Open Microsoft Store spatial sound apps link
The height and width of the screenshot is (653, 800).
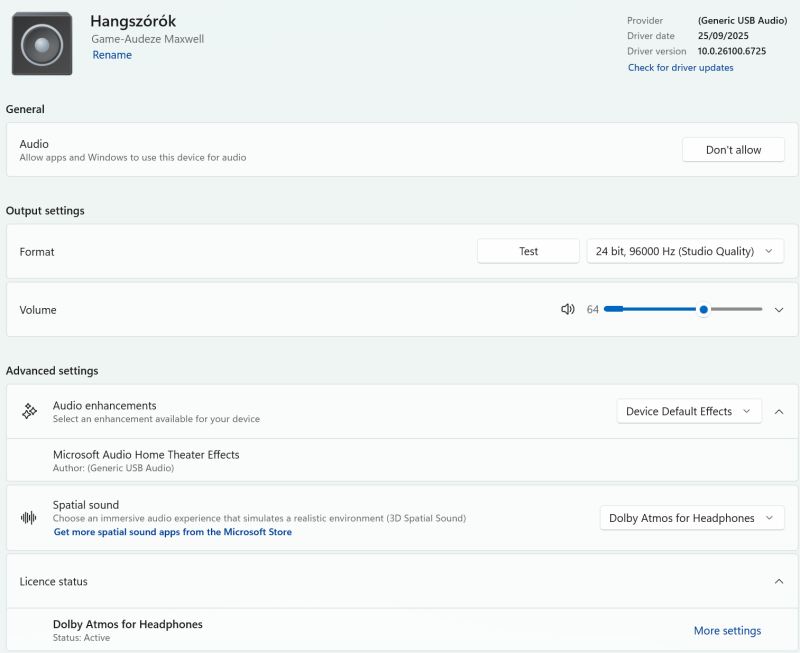point(173,532)
